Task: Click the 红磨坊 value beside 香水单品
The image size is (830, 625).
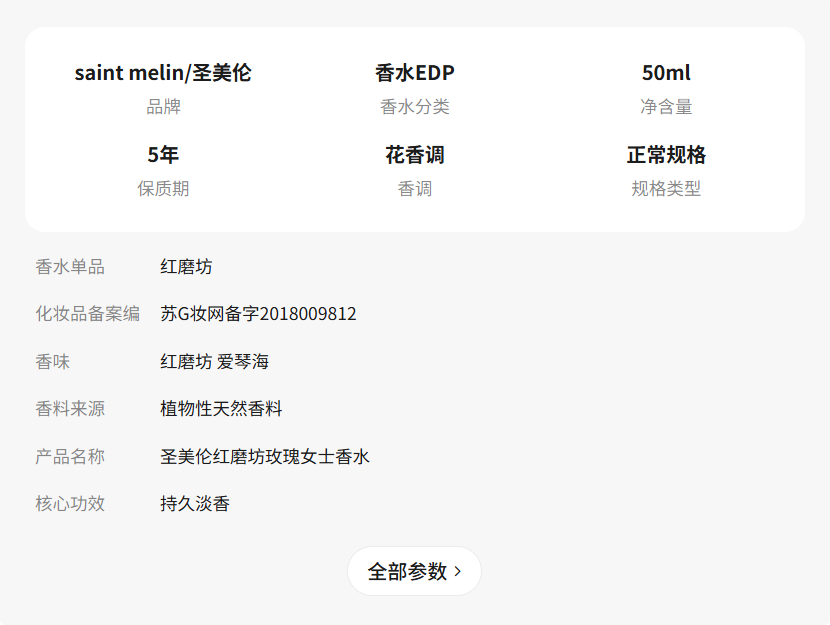Action: [x=186, y=267]
